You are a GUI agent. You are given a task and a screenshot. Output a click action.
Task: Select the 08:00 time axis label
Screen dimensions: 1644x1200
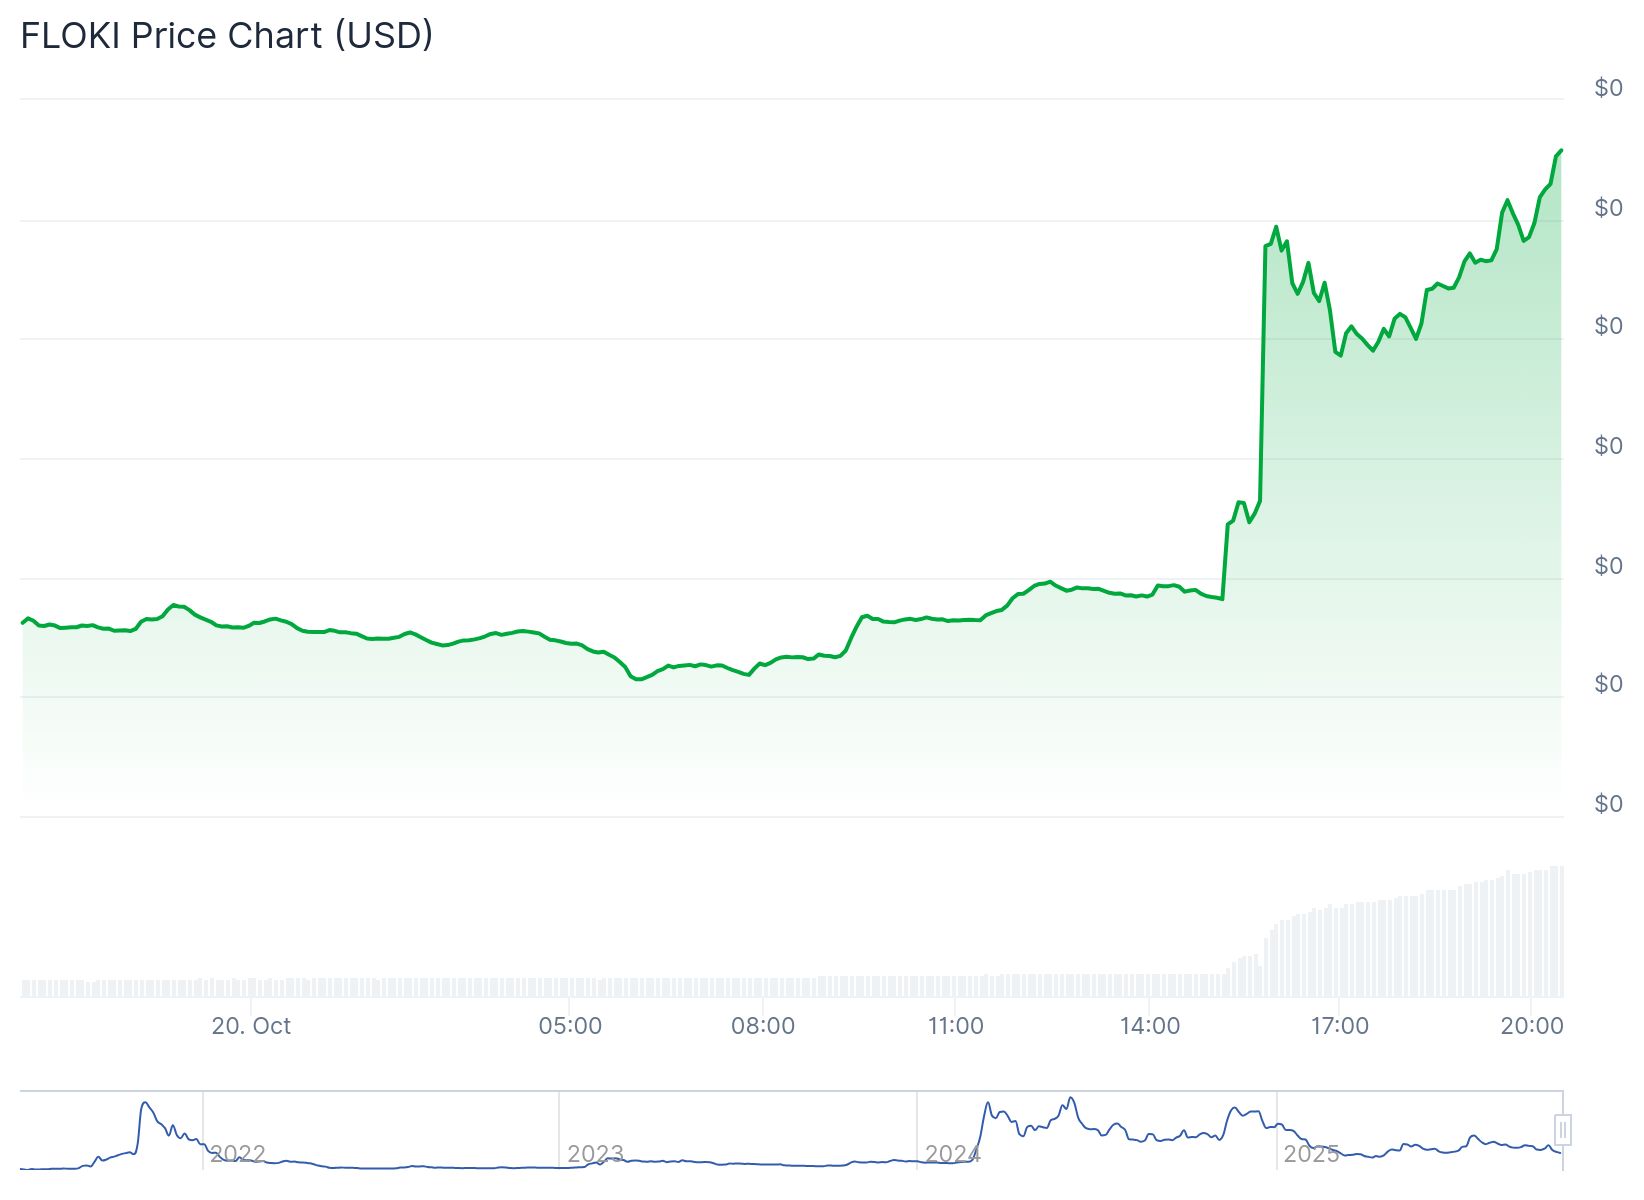763,1026
